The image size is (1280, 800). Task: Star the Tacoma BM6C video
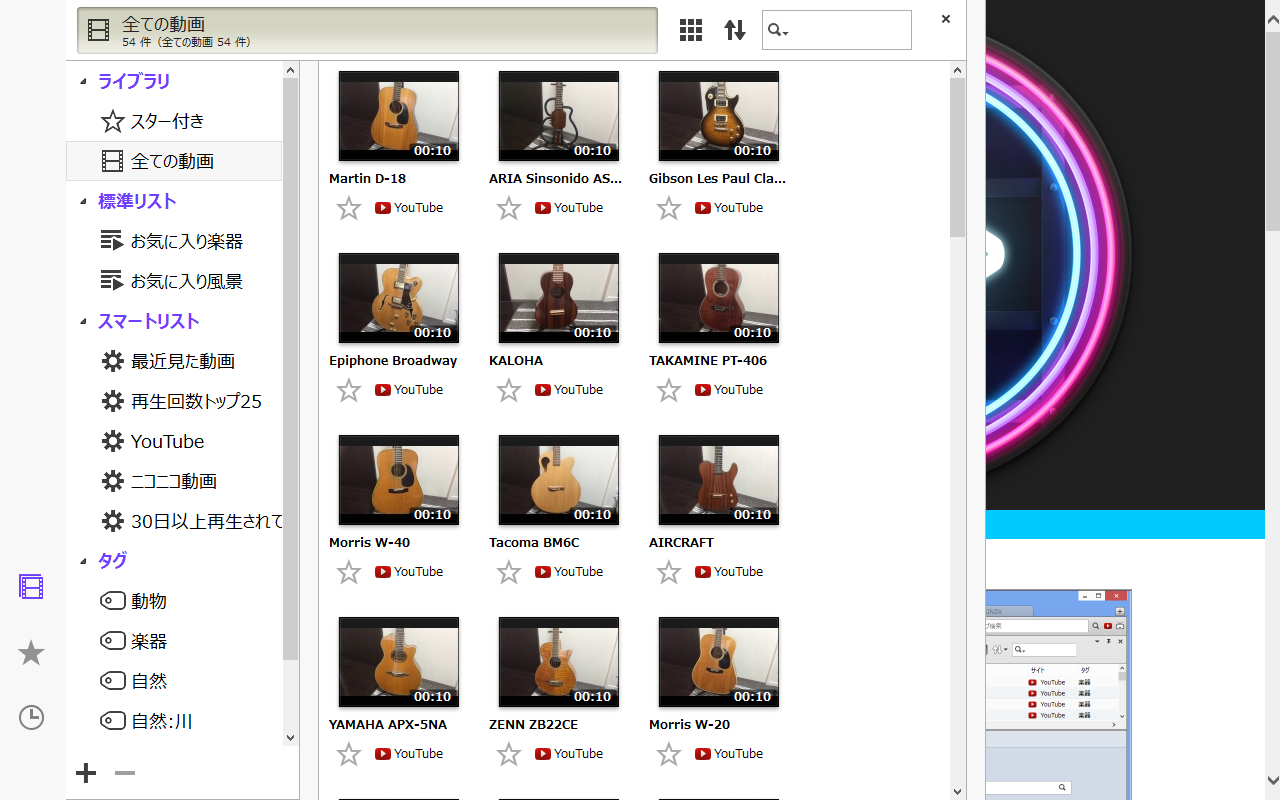point(509,572)
